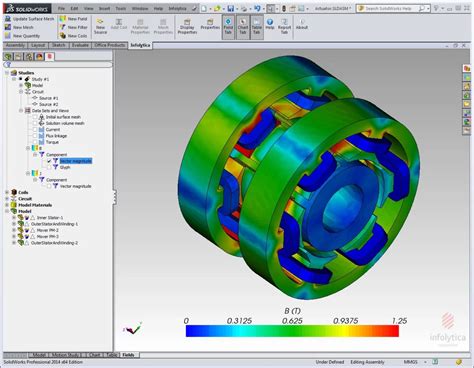This screenshot has width=474, height=368.
Task: Expand the Coils tree node
Action: [x=7, y=192]
